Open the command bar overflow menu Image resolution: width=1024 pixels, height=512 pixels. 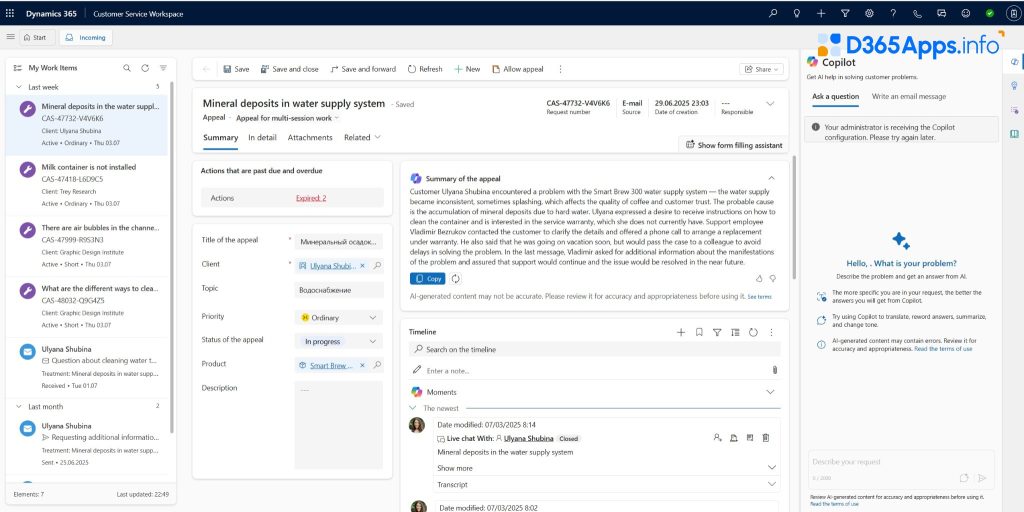tap(560, 69)
